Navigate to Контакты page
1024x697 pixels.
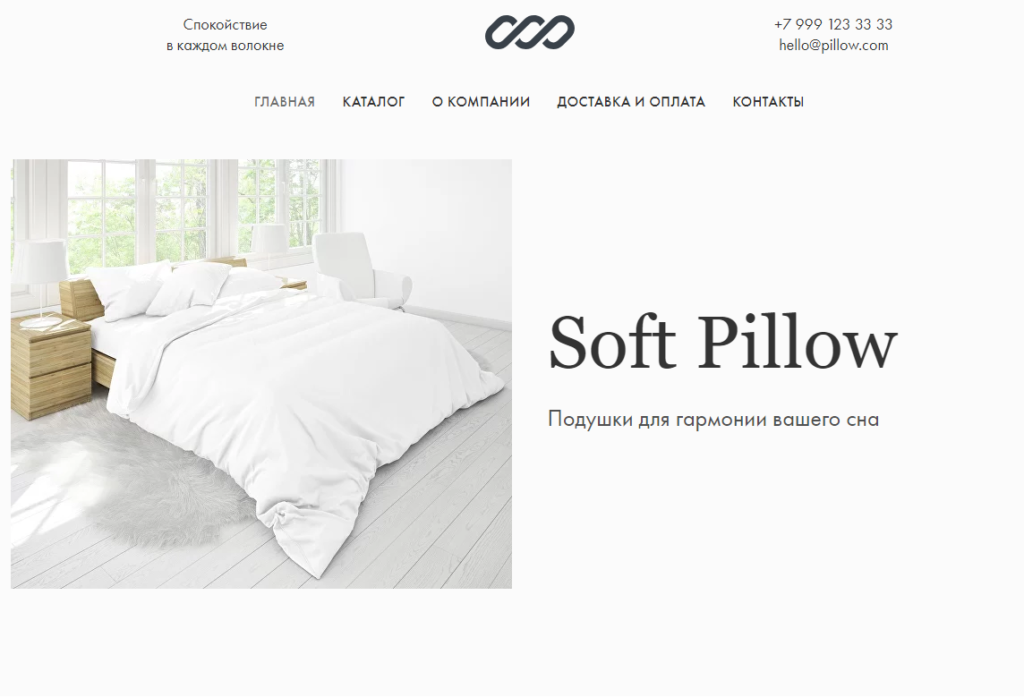tap(768, 102)
